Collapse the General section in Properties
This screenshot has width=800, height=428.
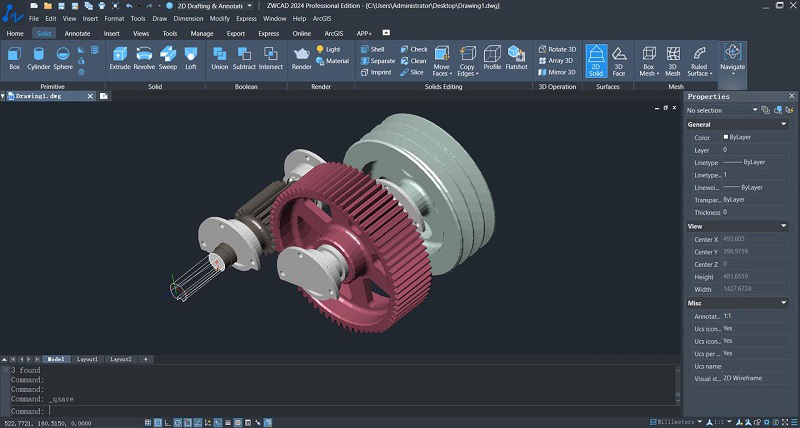(x=784, y=124)
